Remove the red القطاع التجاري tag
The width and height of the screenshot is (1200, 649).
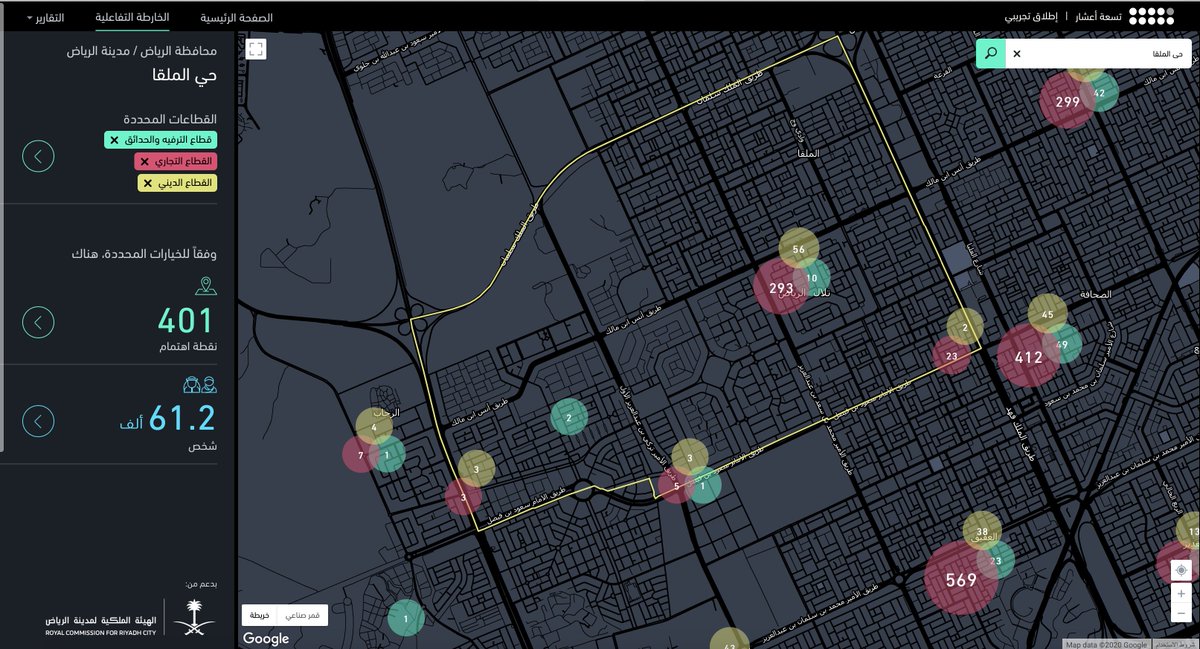point(144,161)
